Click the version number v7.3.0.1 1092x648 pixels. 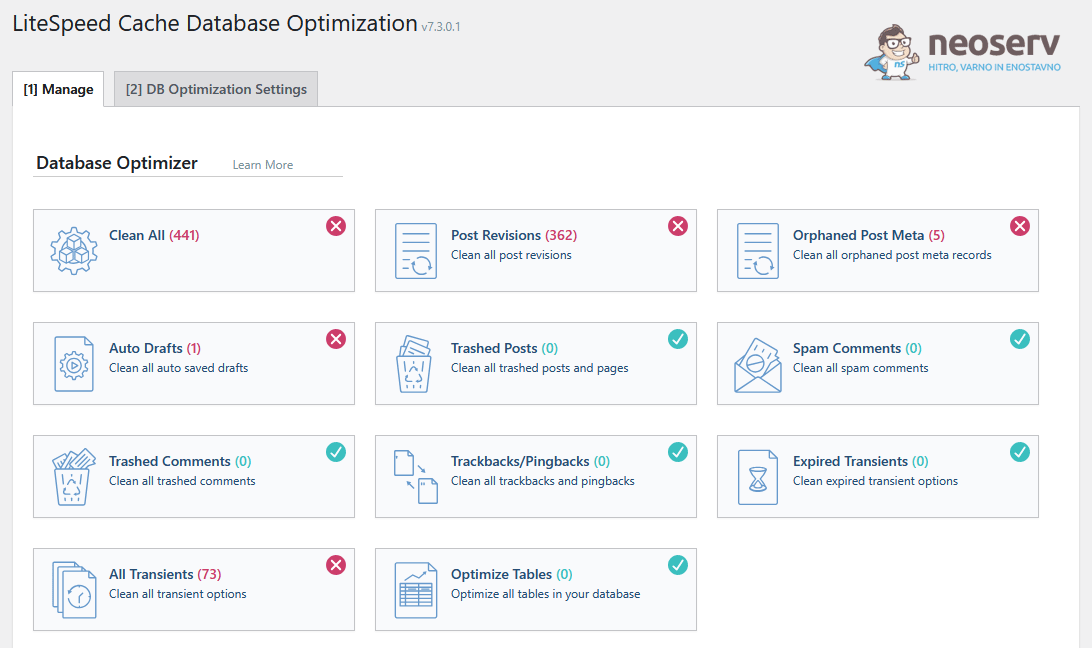[x=441, y=27]
